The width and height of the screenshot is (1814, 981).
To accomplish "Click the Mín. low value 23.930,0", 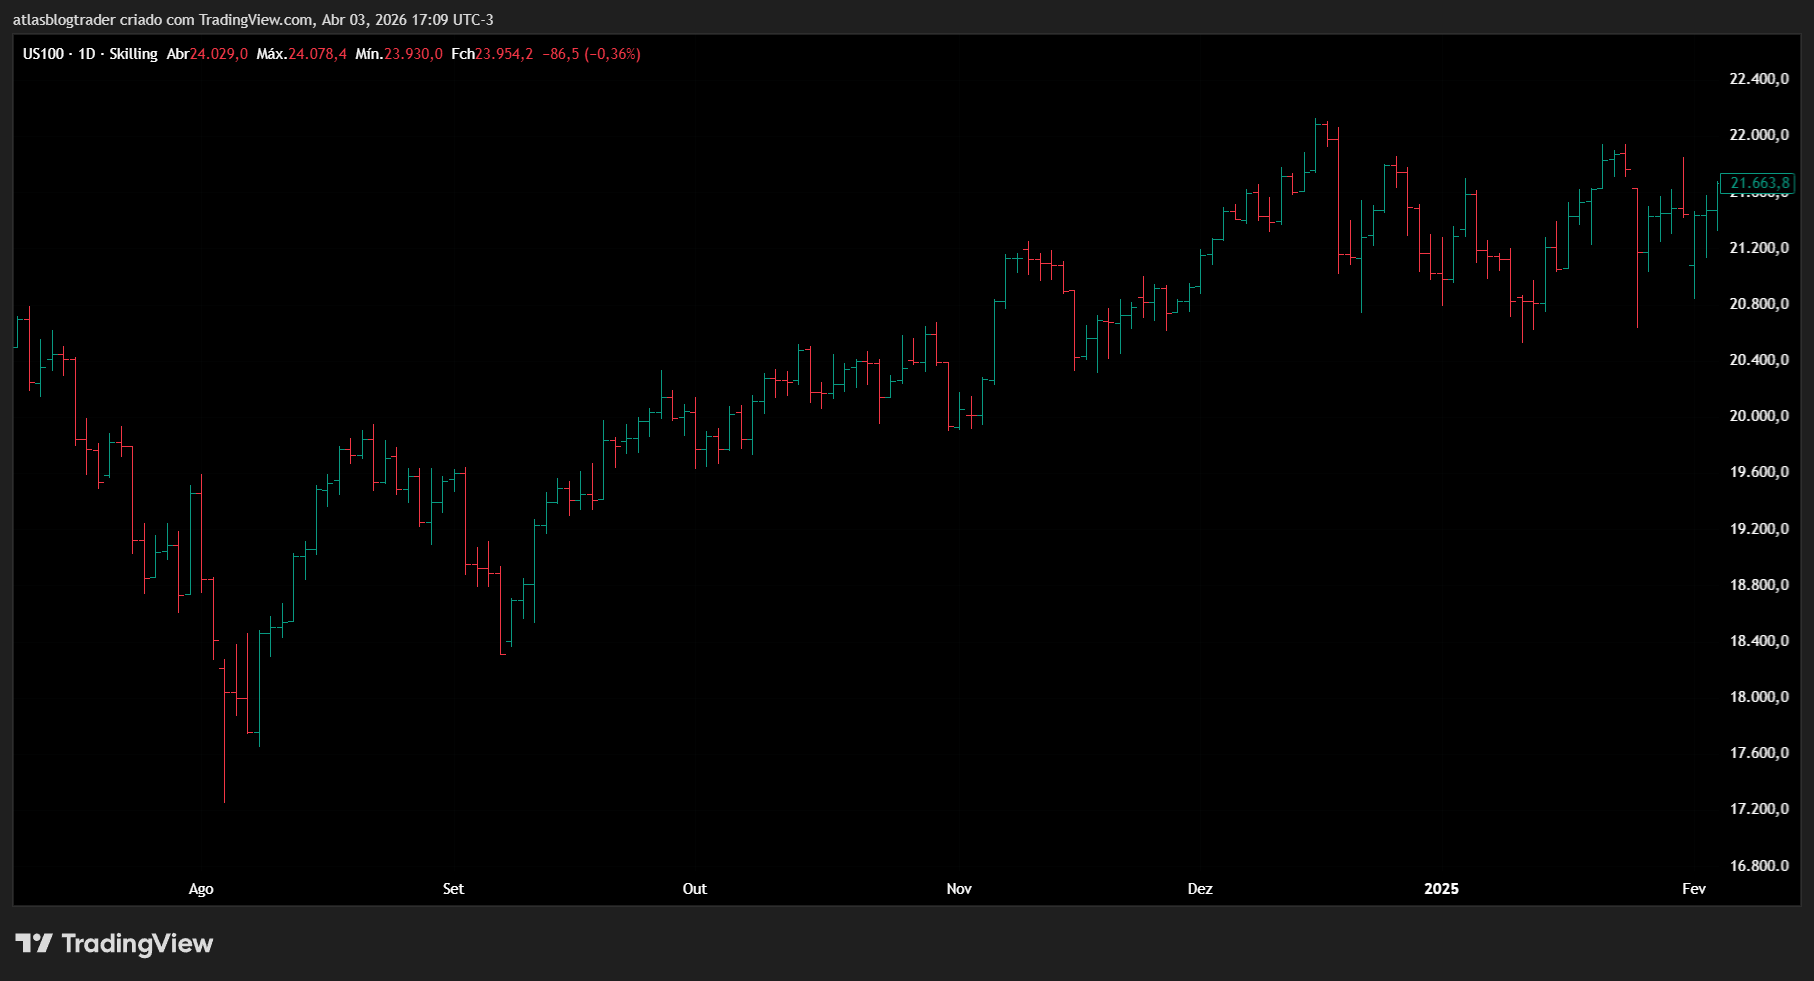I will [413, 54].
